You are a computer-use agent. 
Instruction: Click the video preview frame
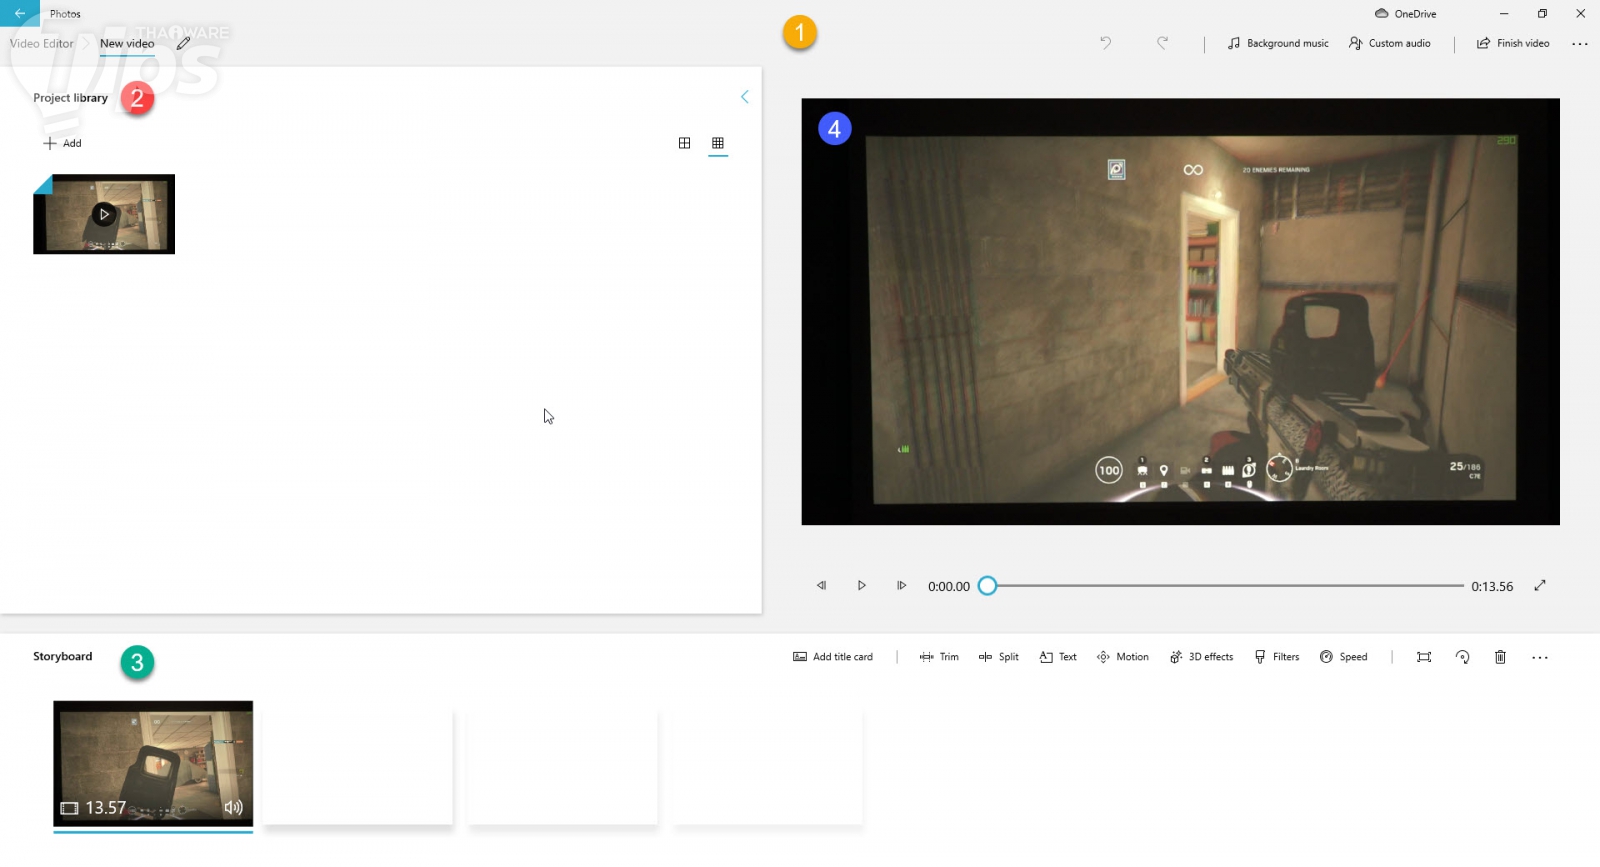pyautogui.click(x=1180, y=311)
